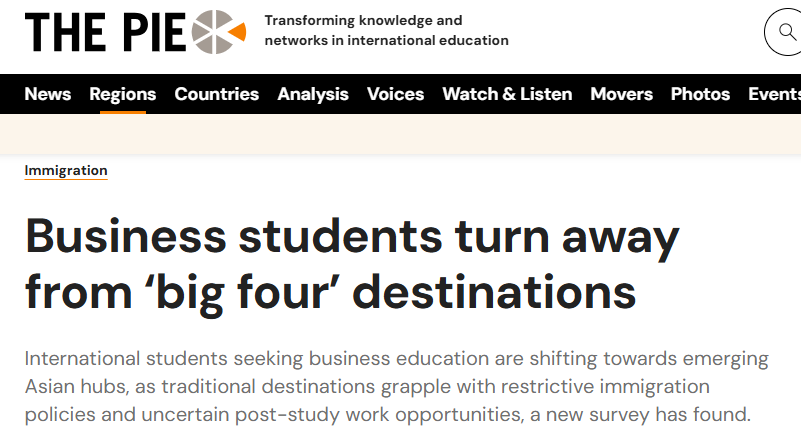Click the 'Transforming knowledge and' tagline line
The width and height of the screenshot is (801, 442).
363,20
